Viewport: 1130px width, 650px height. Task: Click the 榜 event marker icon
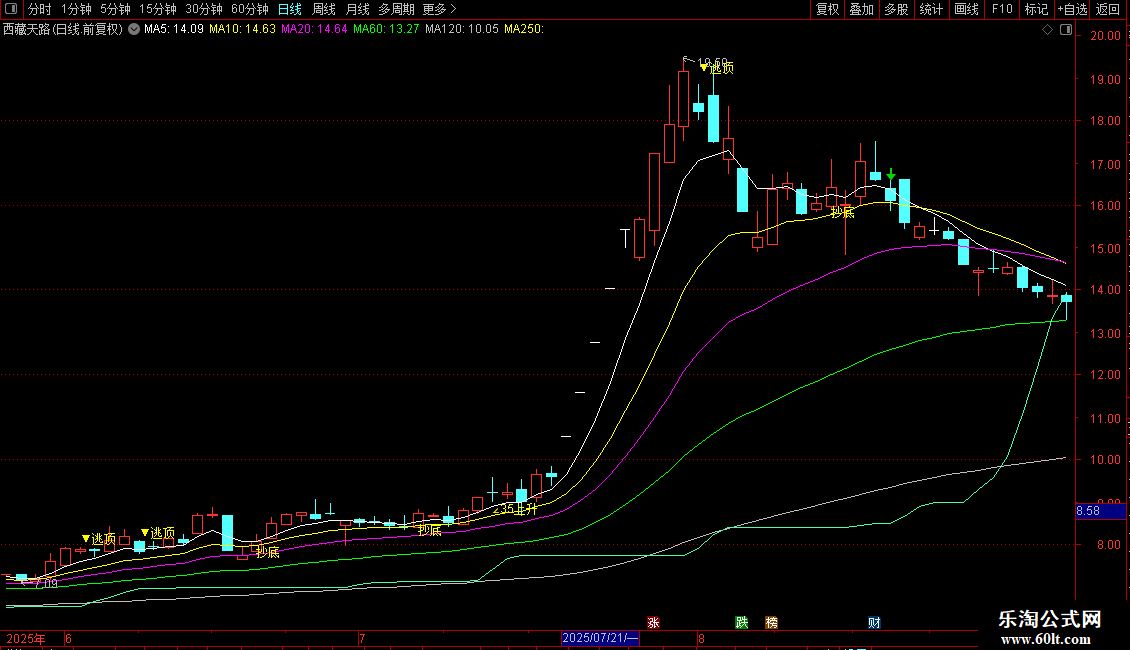click(x=771, y=622)
